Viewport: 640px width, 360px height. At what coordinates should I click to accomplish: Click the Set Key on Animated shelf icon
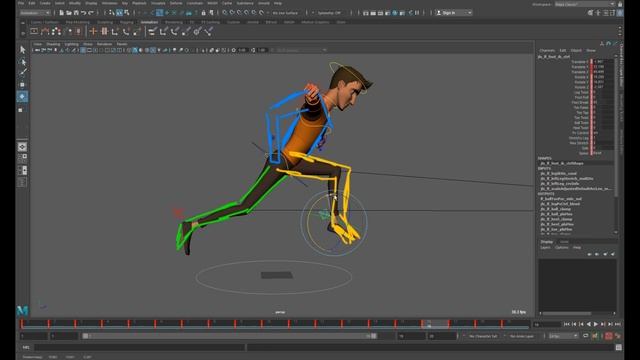[104, 31]
